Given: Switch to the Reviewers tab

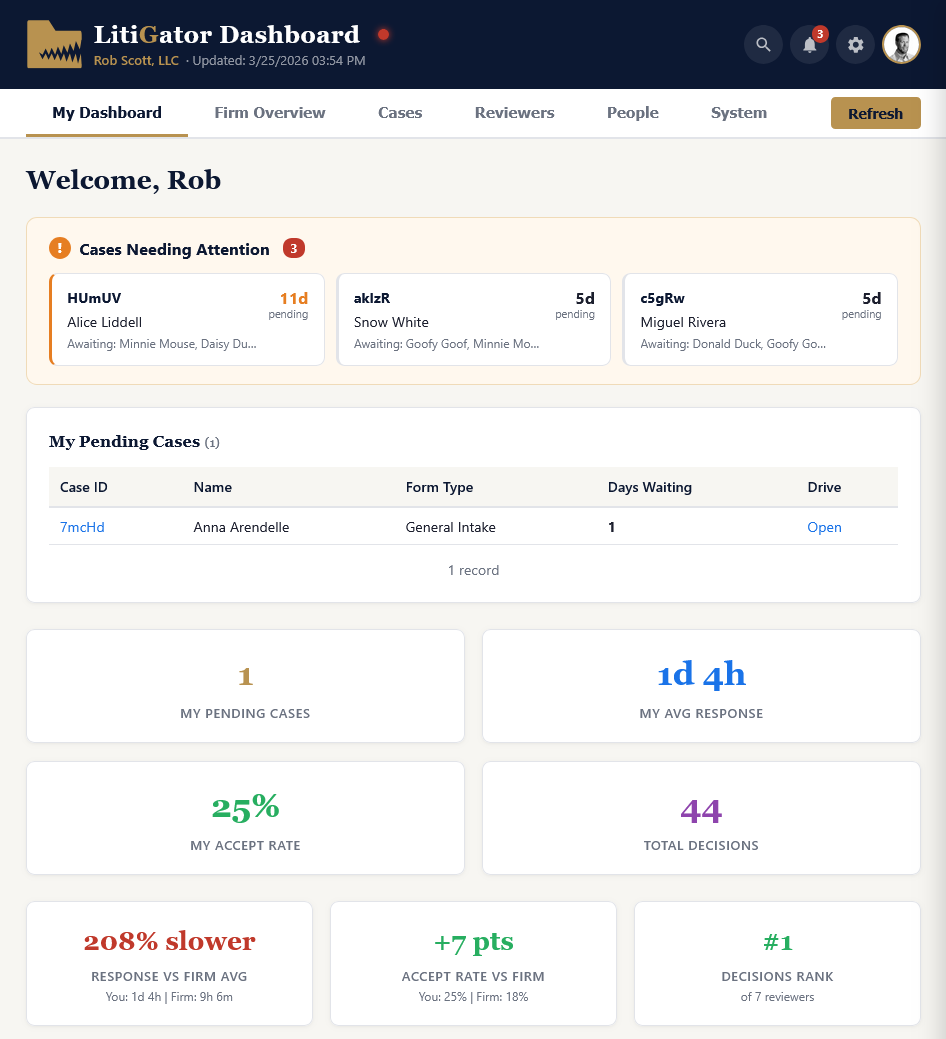Looking at the screenshot, I should (x=514, y=113).
